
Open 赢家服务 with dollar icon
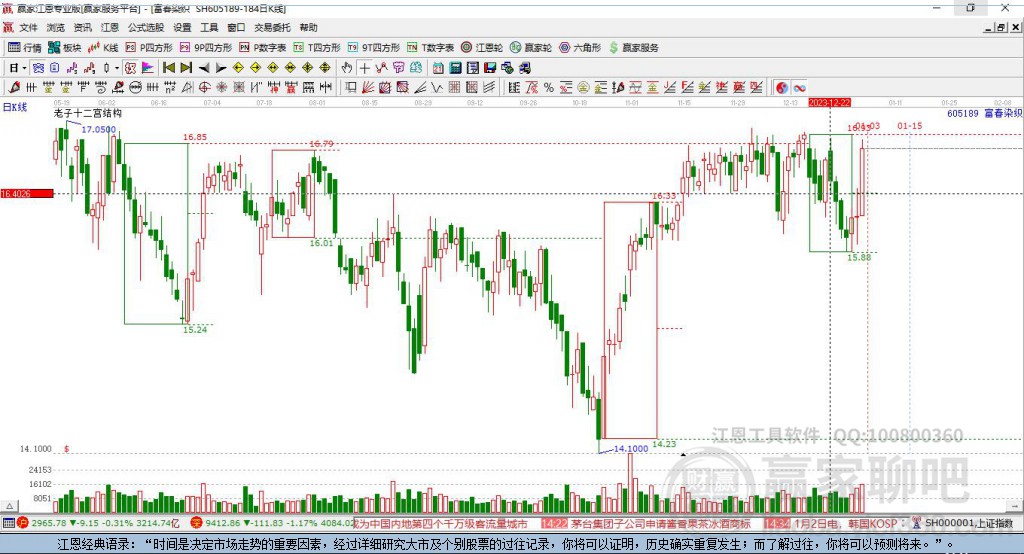[x=633, y=48]
